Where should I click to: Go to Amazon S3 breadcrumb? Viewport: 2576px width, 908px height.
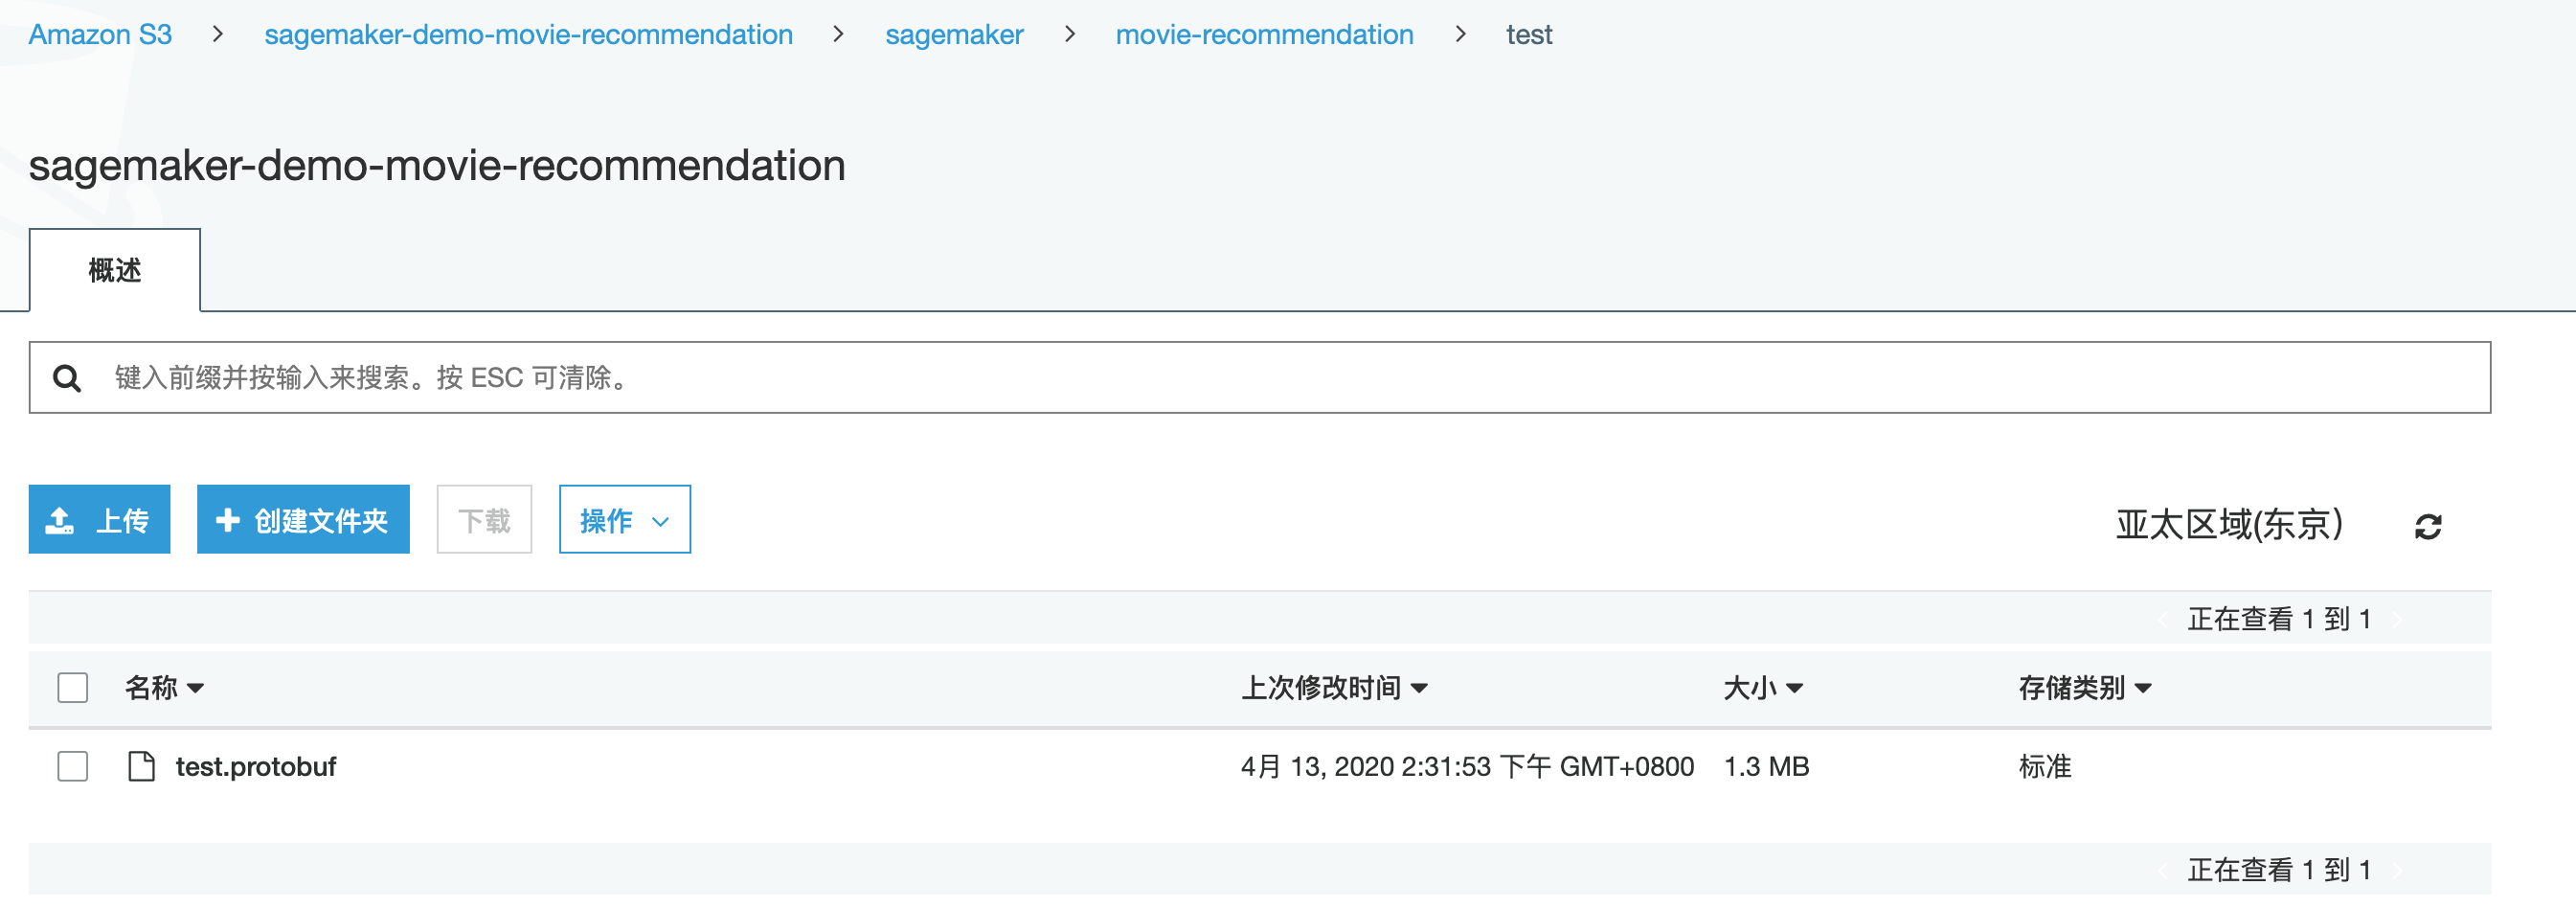pyautogui.click(x=100, y=35)
